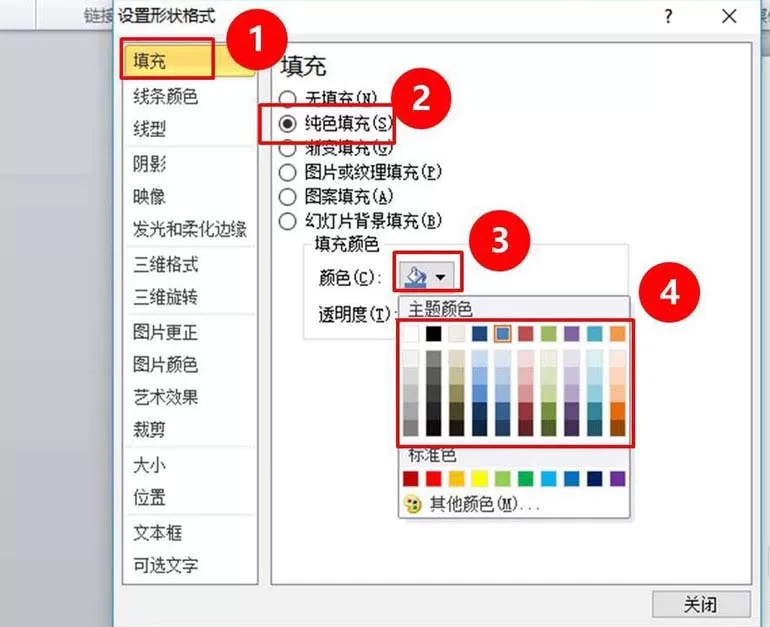Open the 裁剪 category
Screen dimensions: 770x627
coord(149,430)
